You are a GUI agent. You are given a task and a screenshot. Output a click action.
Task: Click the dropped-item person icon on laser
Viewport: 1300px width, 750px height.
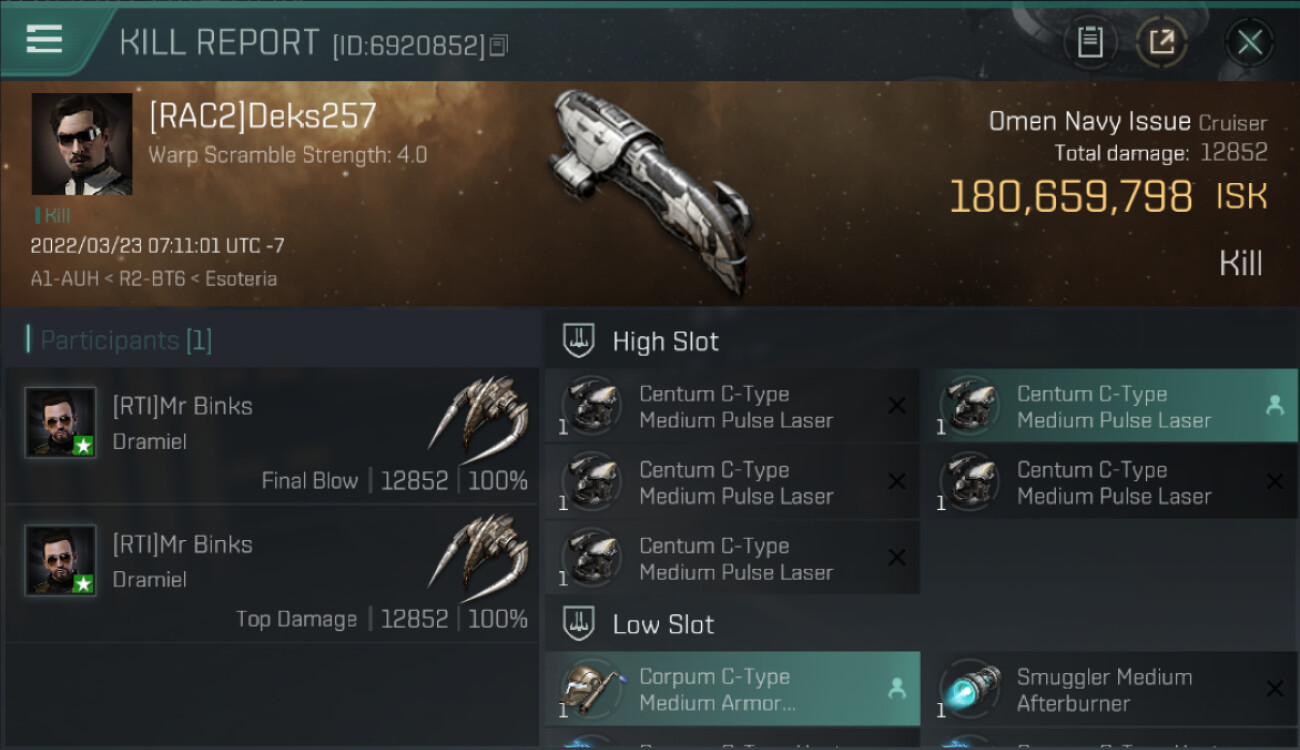(1274, 405)
